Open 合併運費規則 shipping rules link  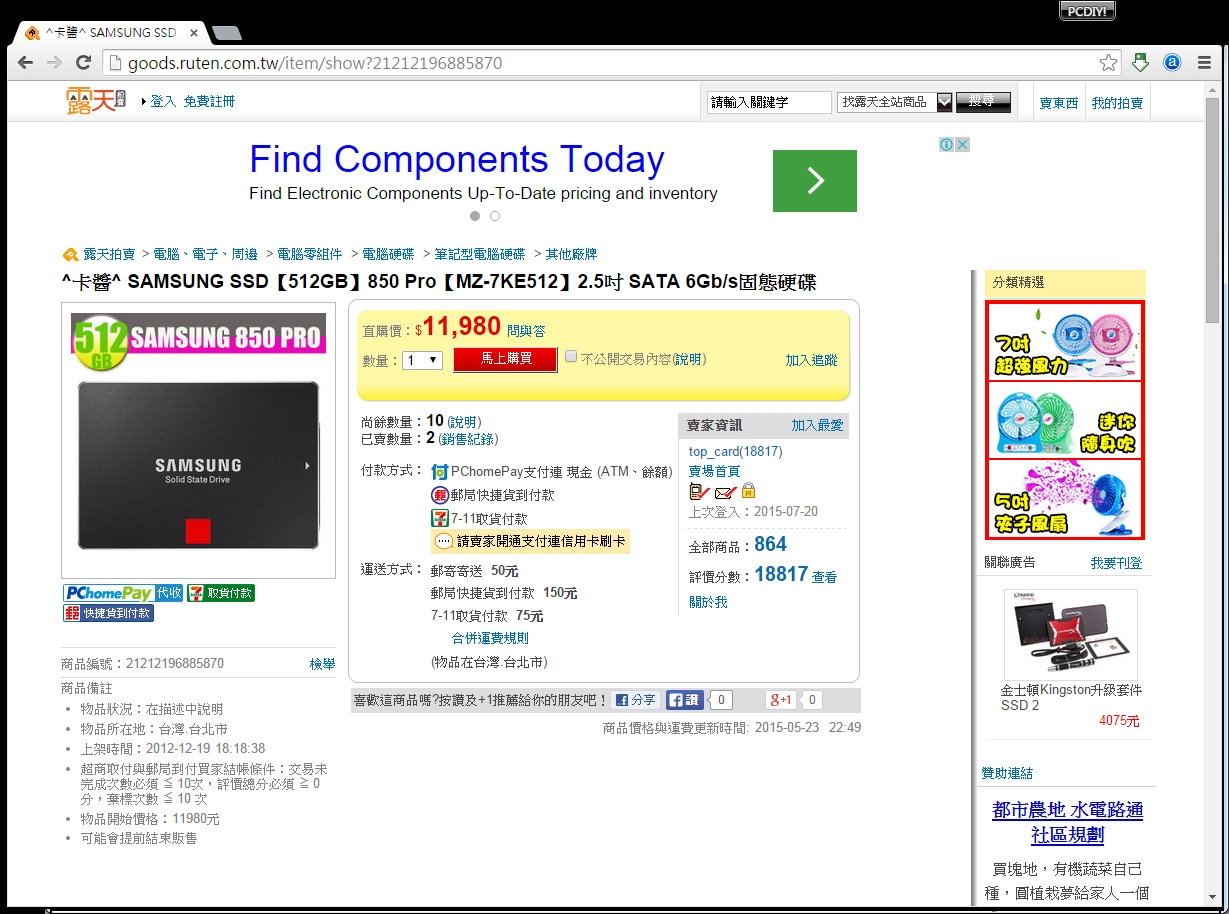pos(490,638)
